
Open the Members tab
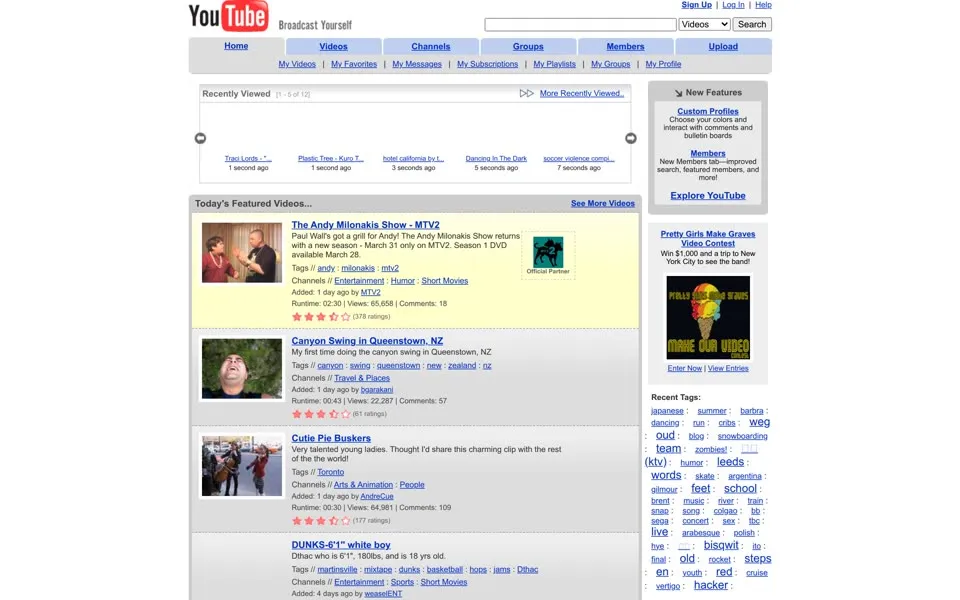coord(625,47)
